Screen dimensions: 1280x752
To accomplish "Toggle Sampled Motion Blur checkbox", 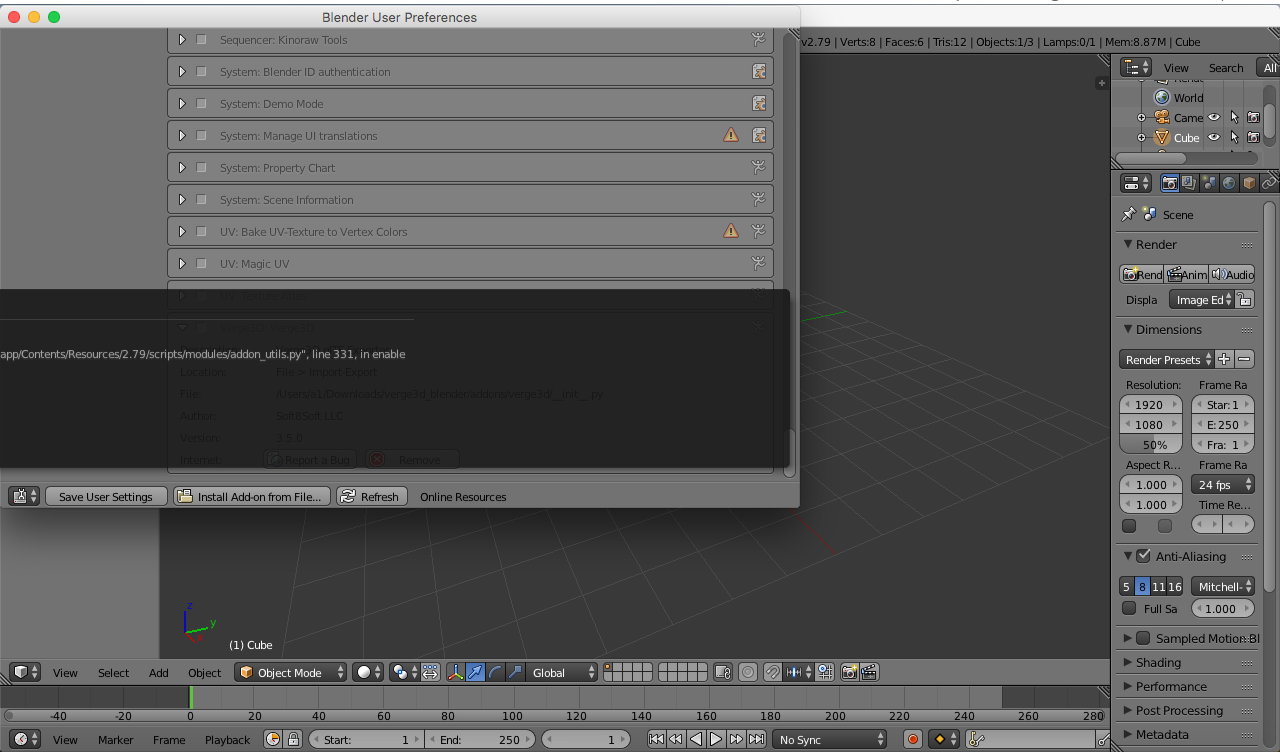I will [x=1143, y=638].
